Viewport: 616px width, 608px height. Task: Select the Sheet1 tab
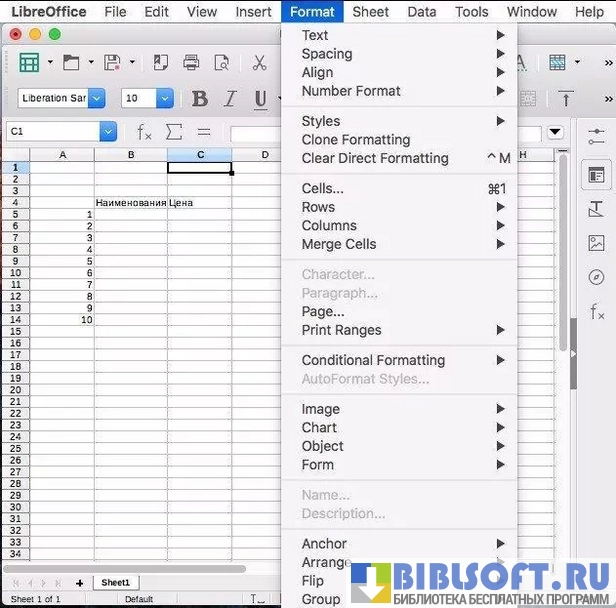click(x=115, y=583)
